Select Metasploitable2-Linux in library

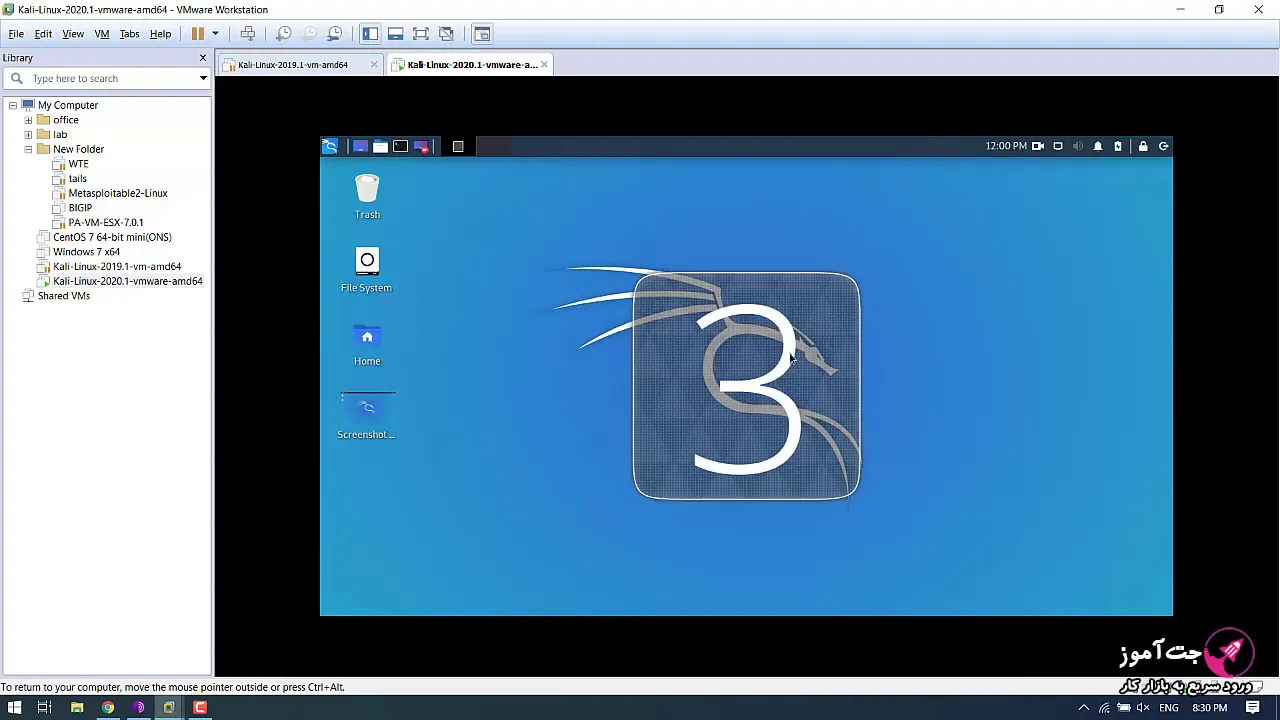117,193
